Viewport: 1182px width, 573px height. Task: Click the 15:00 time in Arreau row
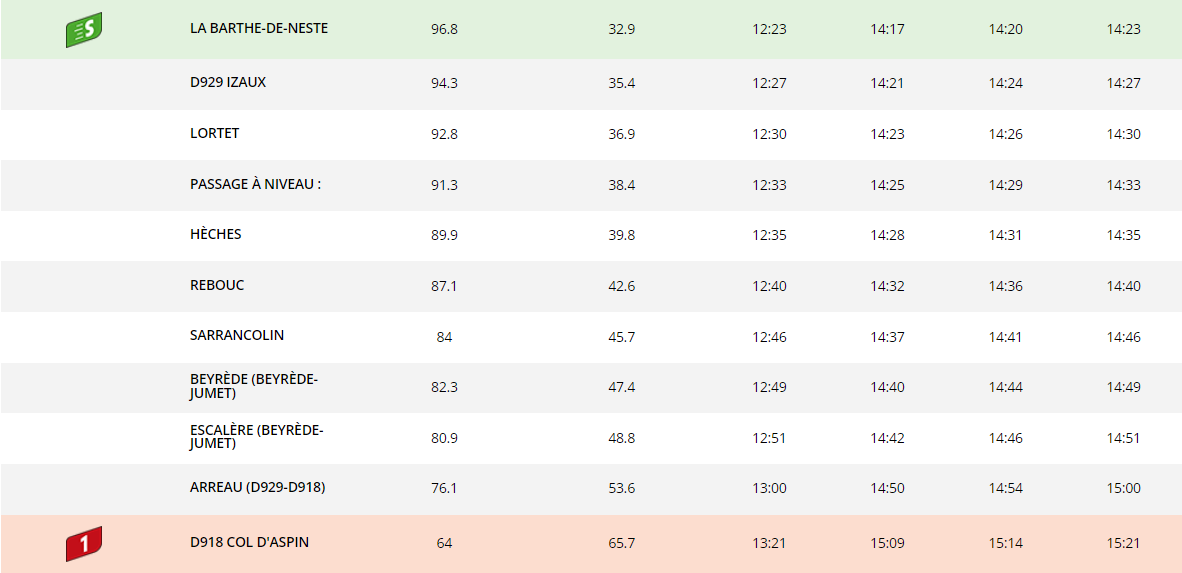click(x=1123, y=489)
